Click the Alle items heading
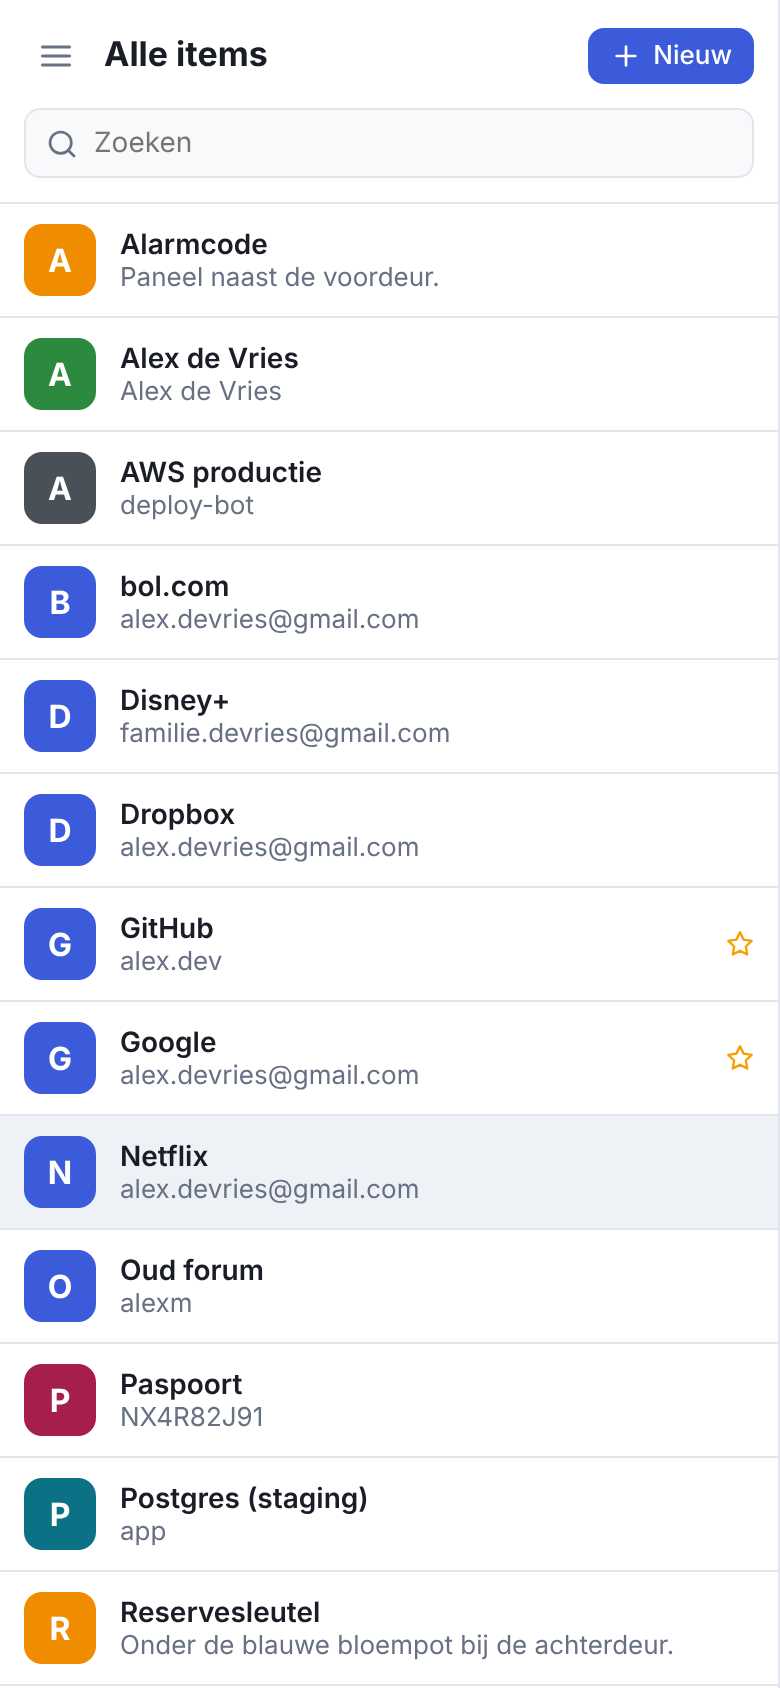 (186, 55)
